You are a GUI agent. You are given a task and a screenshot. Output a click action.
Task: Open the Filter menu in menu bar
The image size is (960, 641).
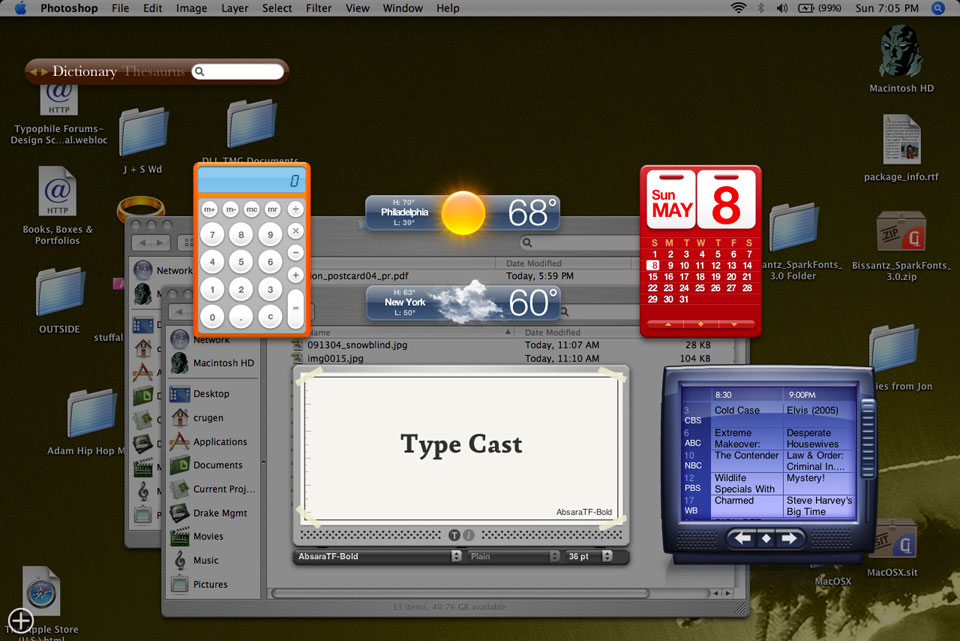(319, 8)
